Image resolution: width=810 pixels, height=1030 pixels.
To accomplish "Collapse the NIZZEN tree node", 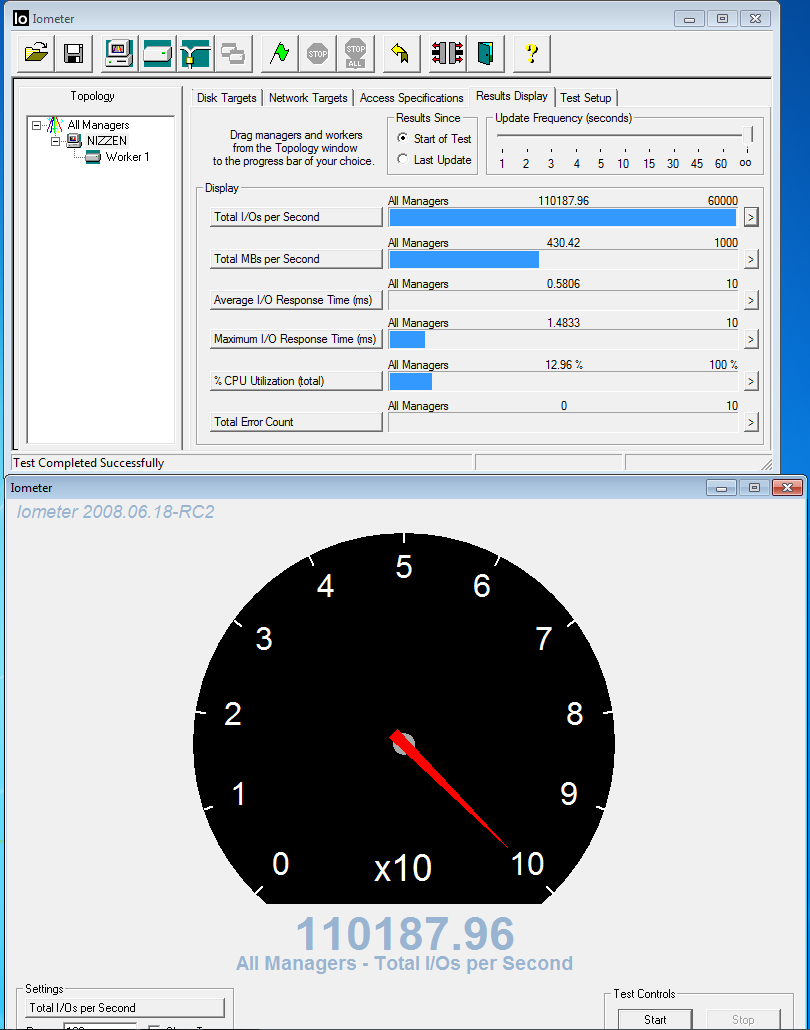I will point(56,141).
